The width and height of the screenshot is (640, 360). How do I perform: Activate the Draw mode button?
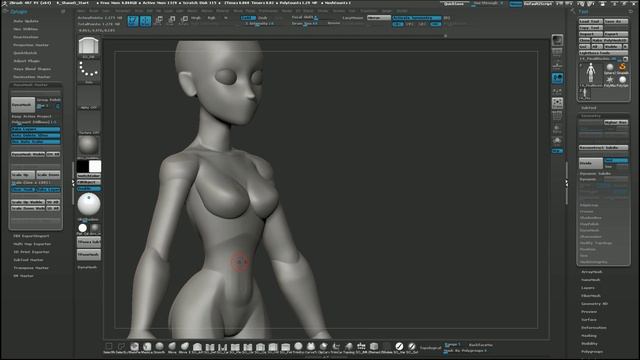click(x=146, y=21)
